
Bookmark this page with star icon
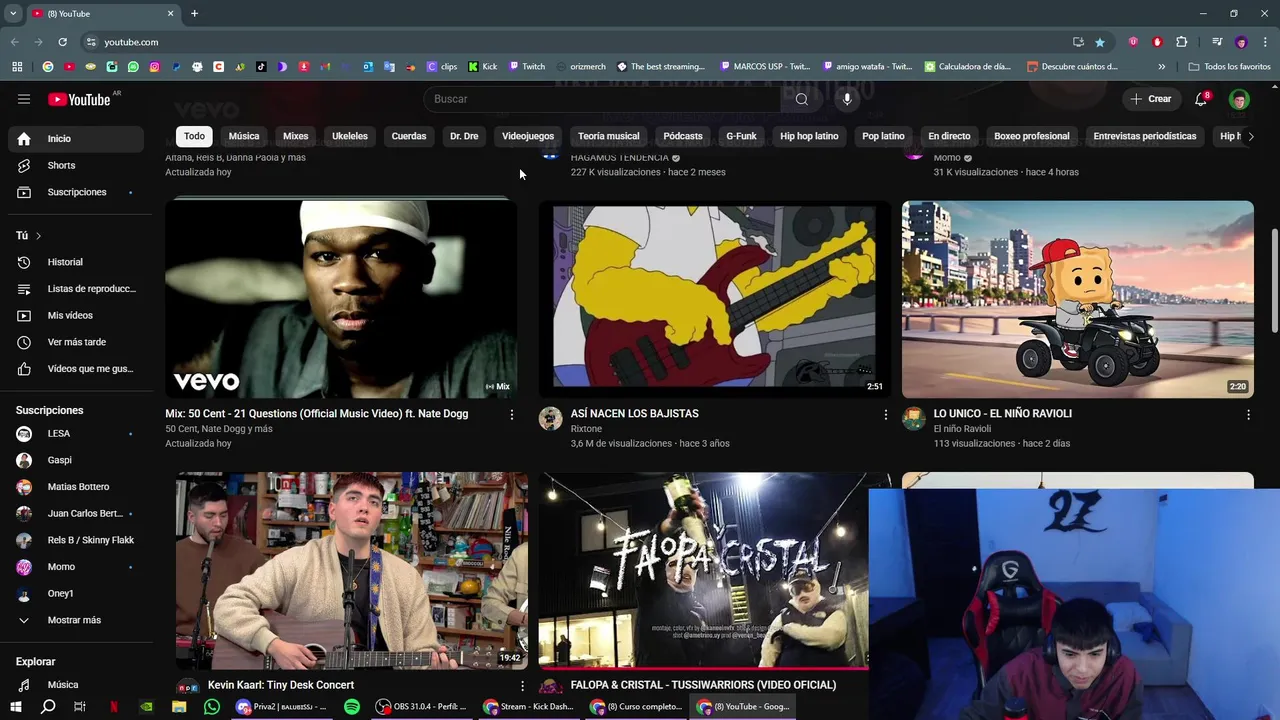point(1100,42)
